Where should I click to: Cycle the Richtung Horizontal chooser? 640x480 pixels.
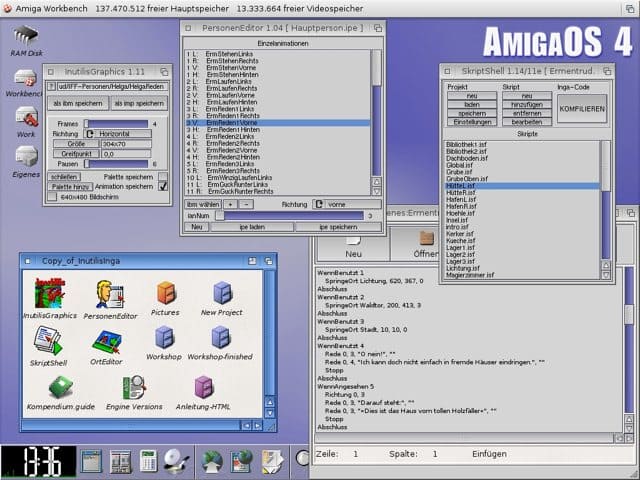point(119,133)
